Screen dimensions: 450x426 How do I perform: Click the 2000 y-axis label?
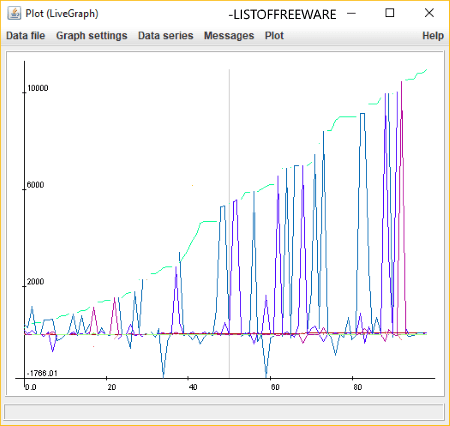pyautogui.click(x=35, y=282)
